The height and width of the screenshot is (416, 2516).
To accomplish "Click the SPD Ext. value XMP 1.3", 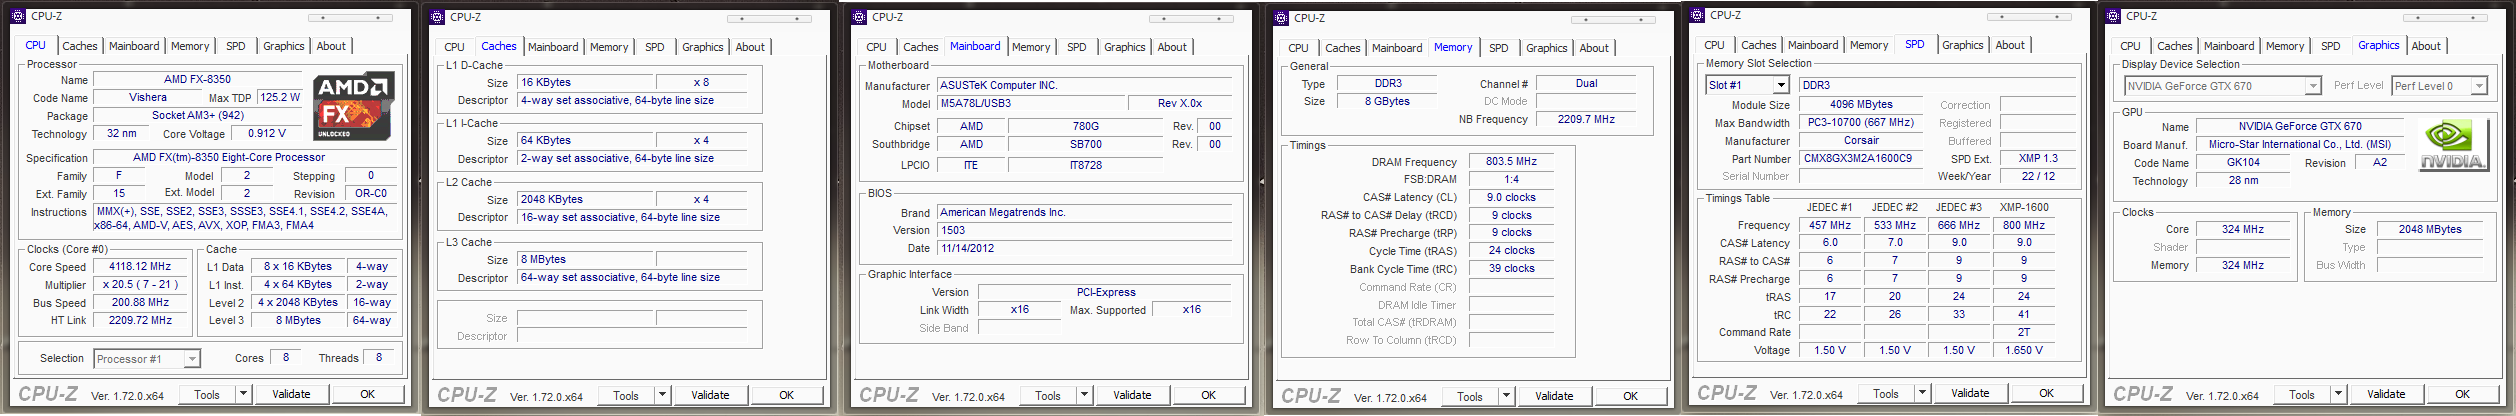I will tap(2038, 158).
